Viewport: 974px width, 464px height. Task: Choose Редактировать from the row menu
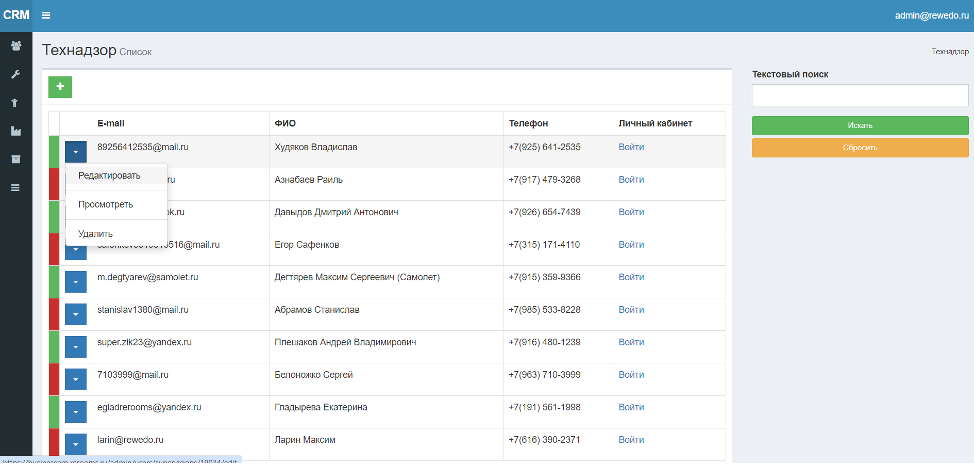[116, 175]
